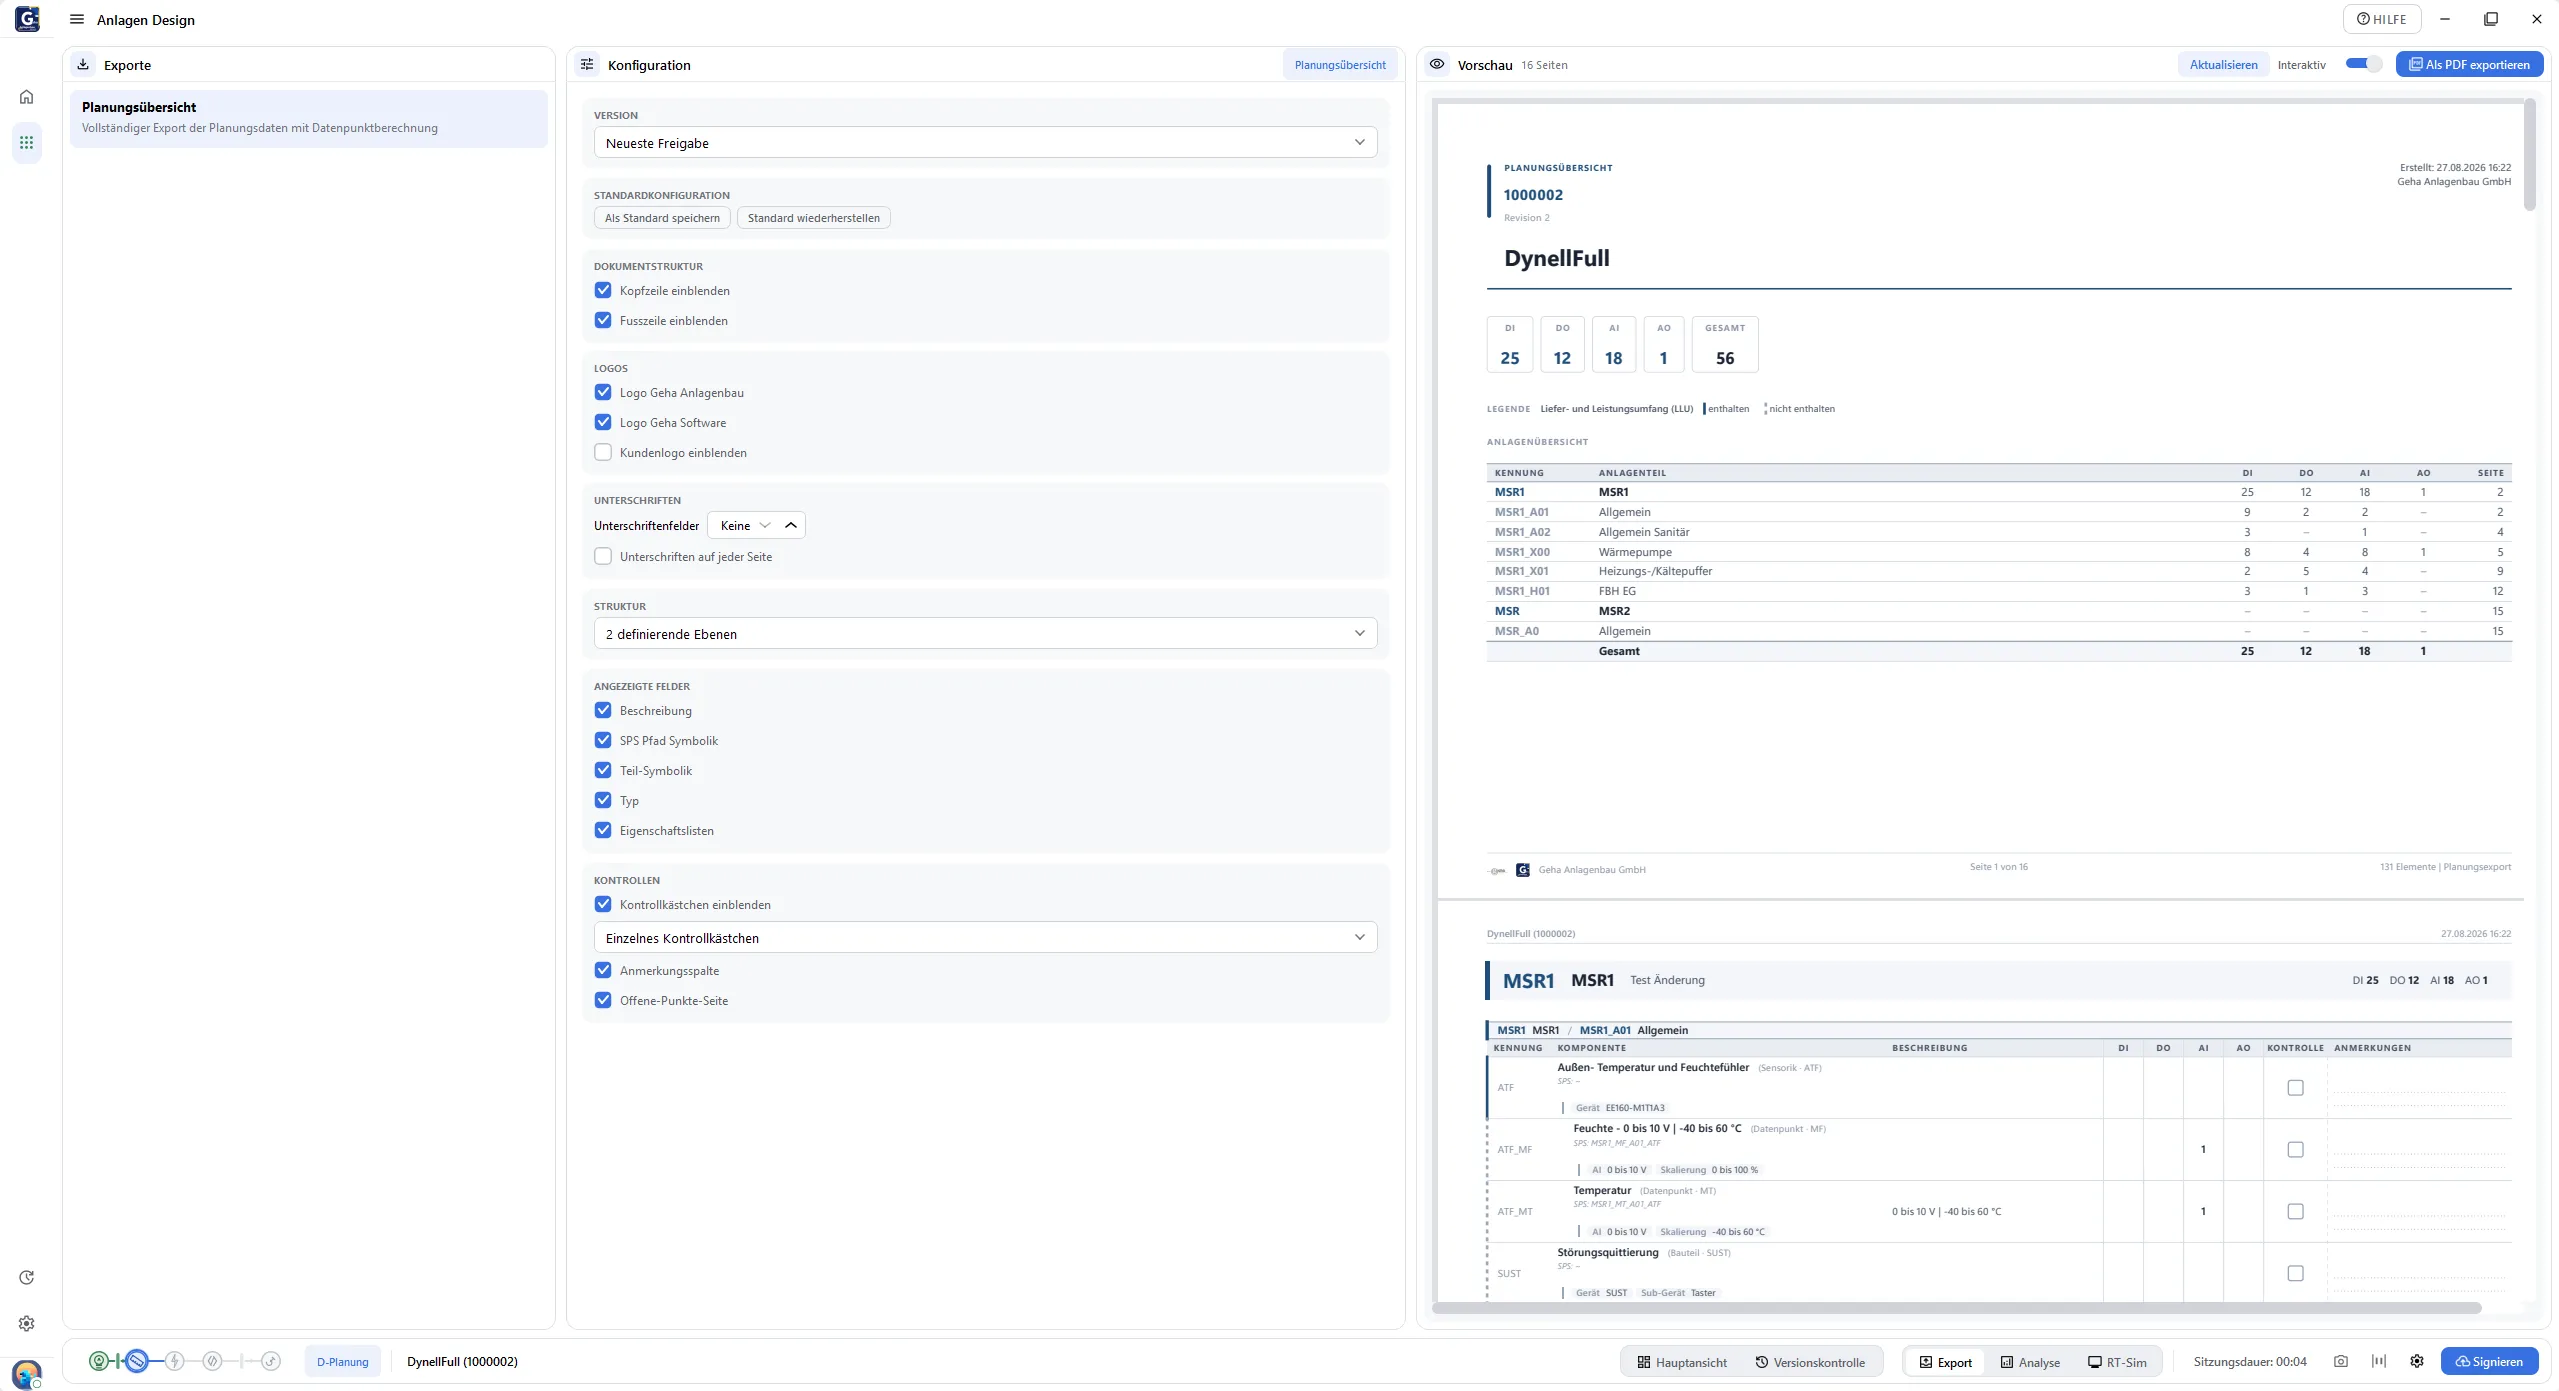Image resolution: width=2559 pixels, height=1391 pixels.
Task: Open the Version dropdown Neueste Freigabe
Action: [x=985, y=143]
